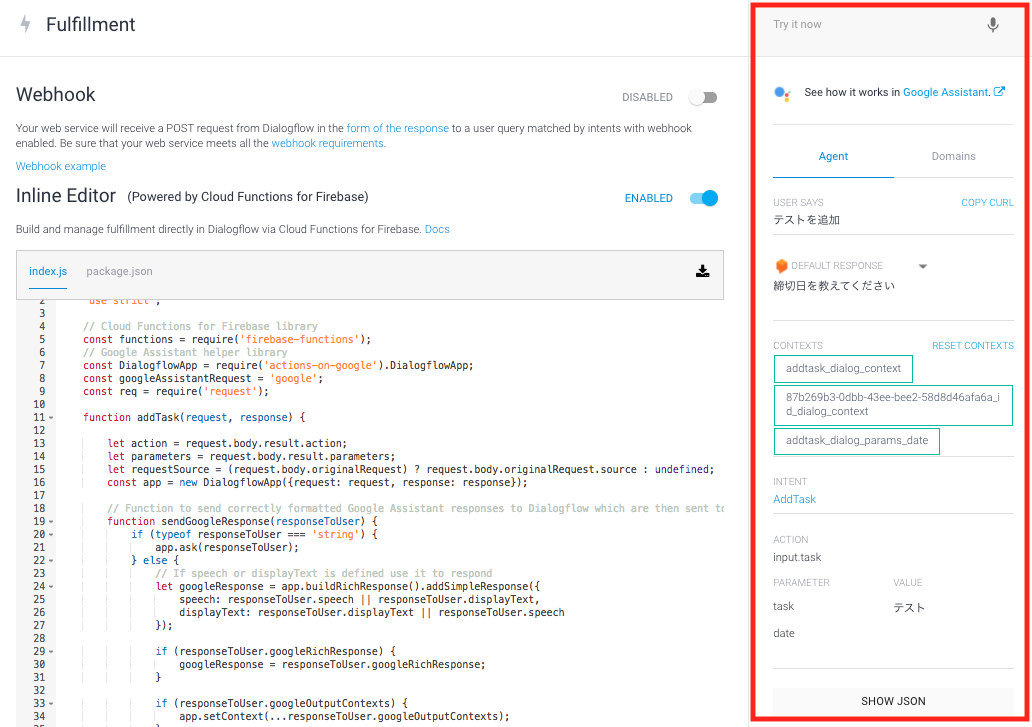Screen dimensions: 1032x727
Task: Download the code with the download icon
Action: (x=702, y=271)
